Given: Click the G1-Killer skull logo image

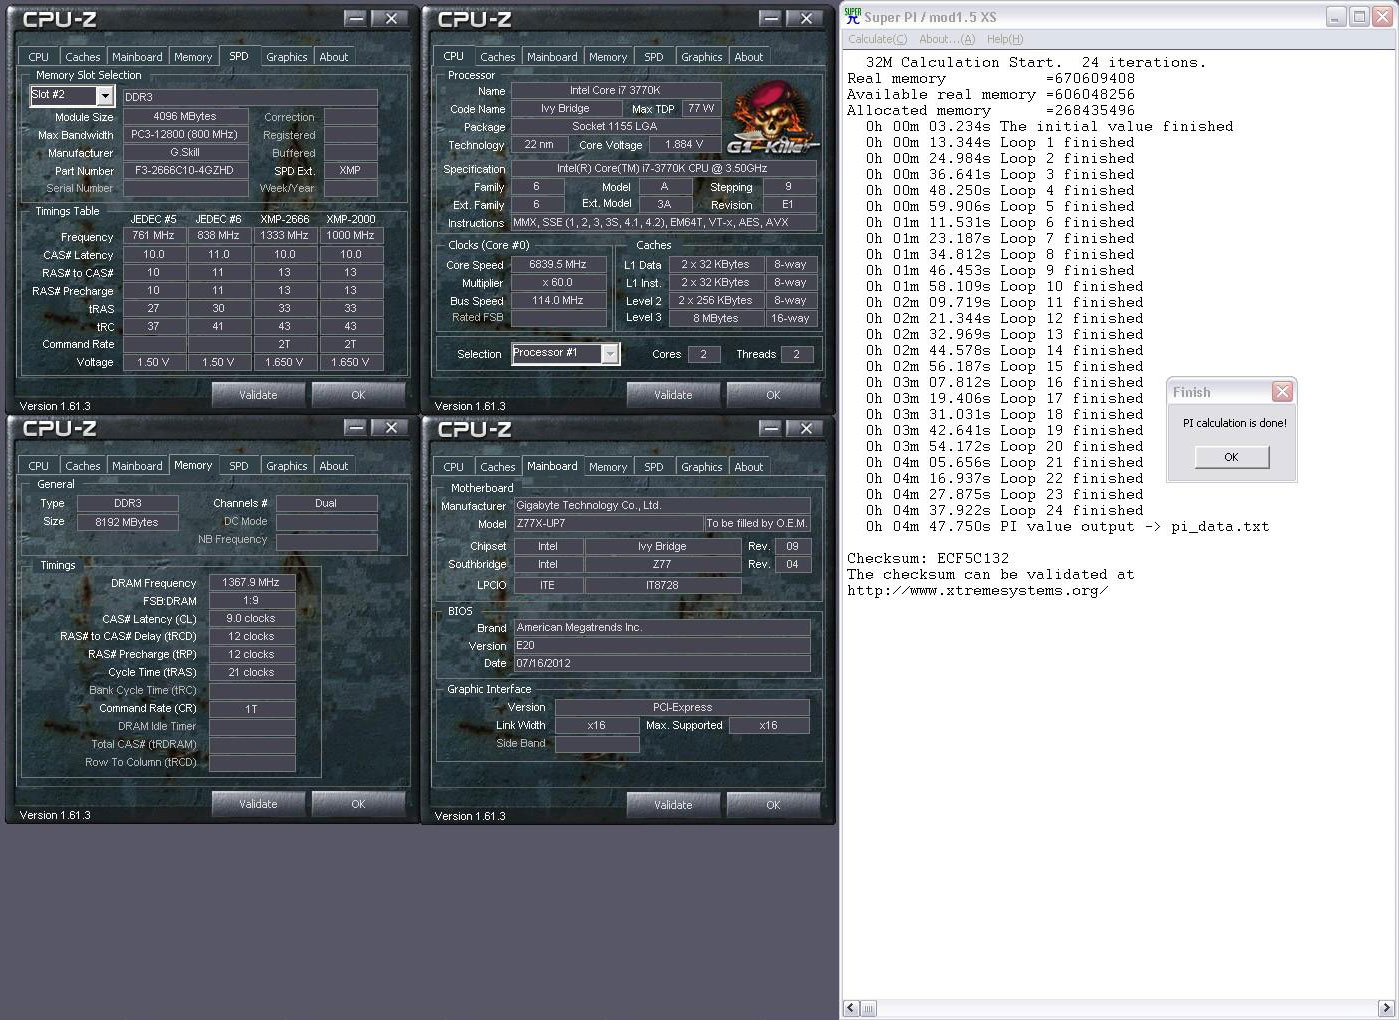Looking at the screenshot, I should [771, 118].
